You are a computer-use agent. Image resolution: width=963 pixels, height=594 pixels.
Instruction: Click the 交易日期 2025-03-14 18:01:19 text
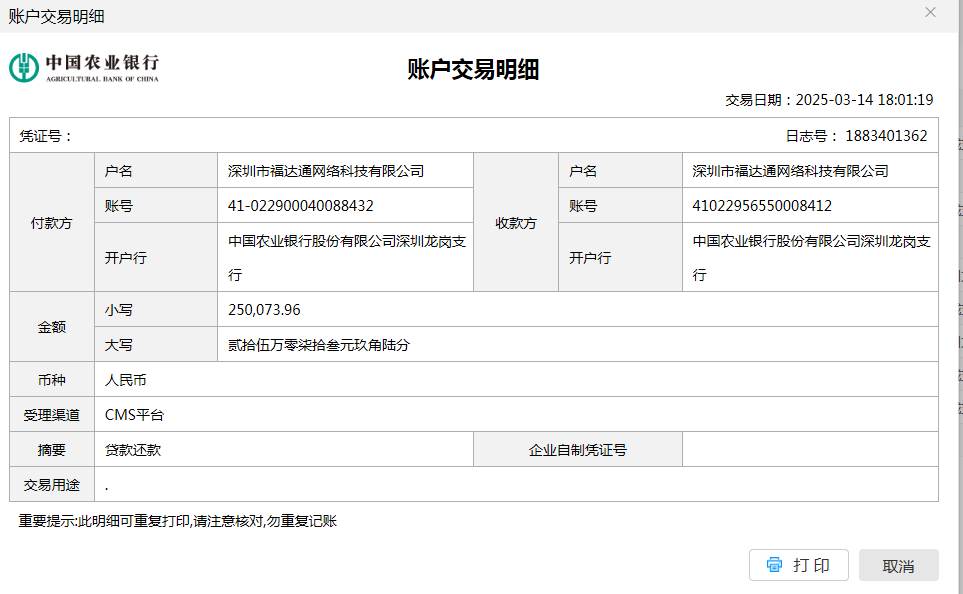[x=829, y=100]
